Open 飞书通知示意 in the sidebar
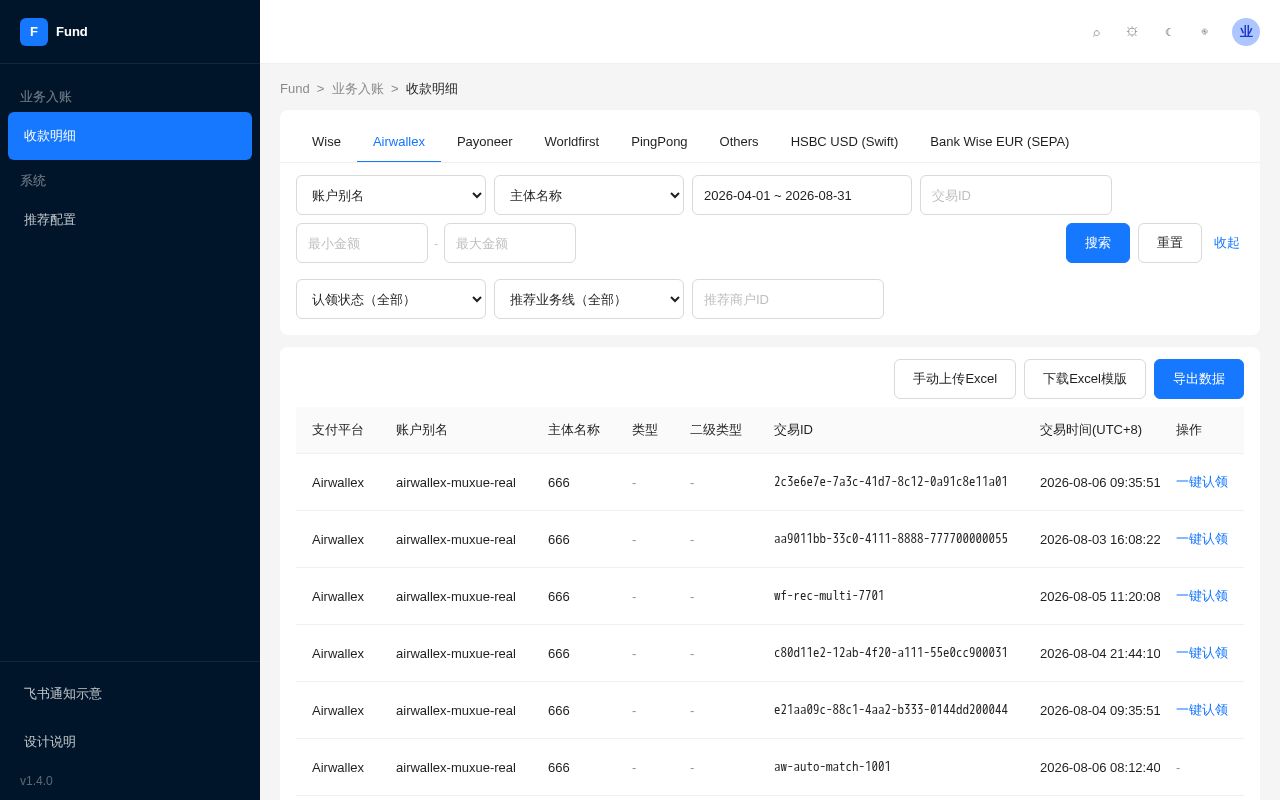This screenshot has height=800, width=1280. pyautogui.click(x=130, y=694)
